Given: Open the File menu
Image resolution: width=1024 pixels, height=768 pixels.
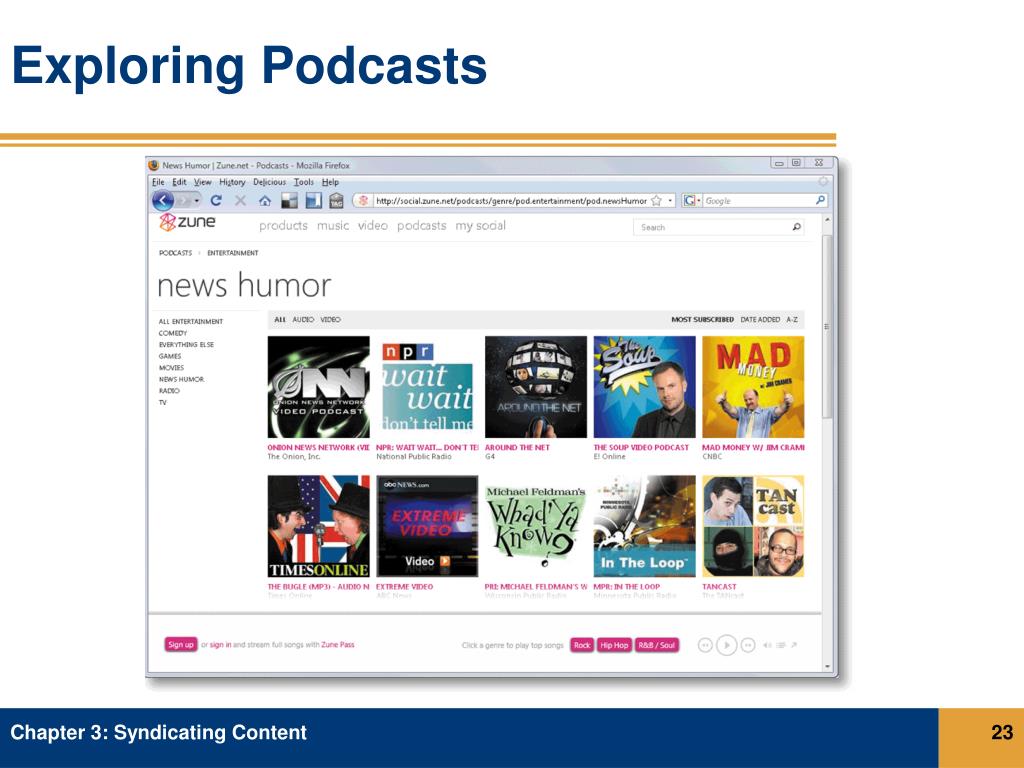Looking at the screenshot, I should tap(158, 182).
